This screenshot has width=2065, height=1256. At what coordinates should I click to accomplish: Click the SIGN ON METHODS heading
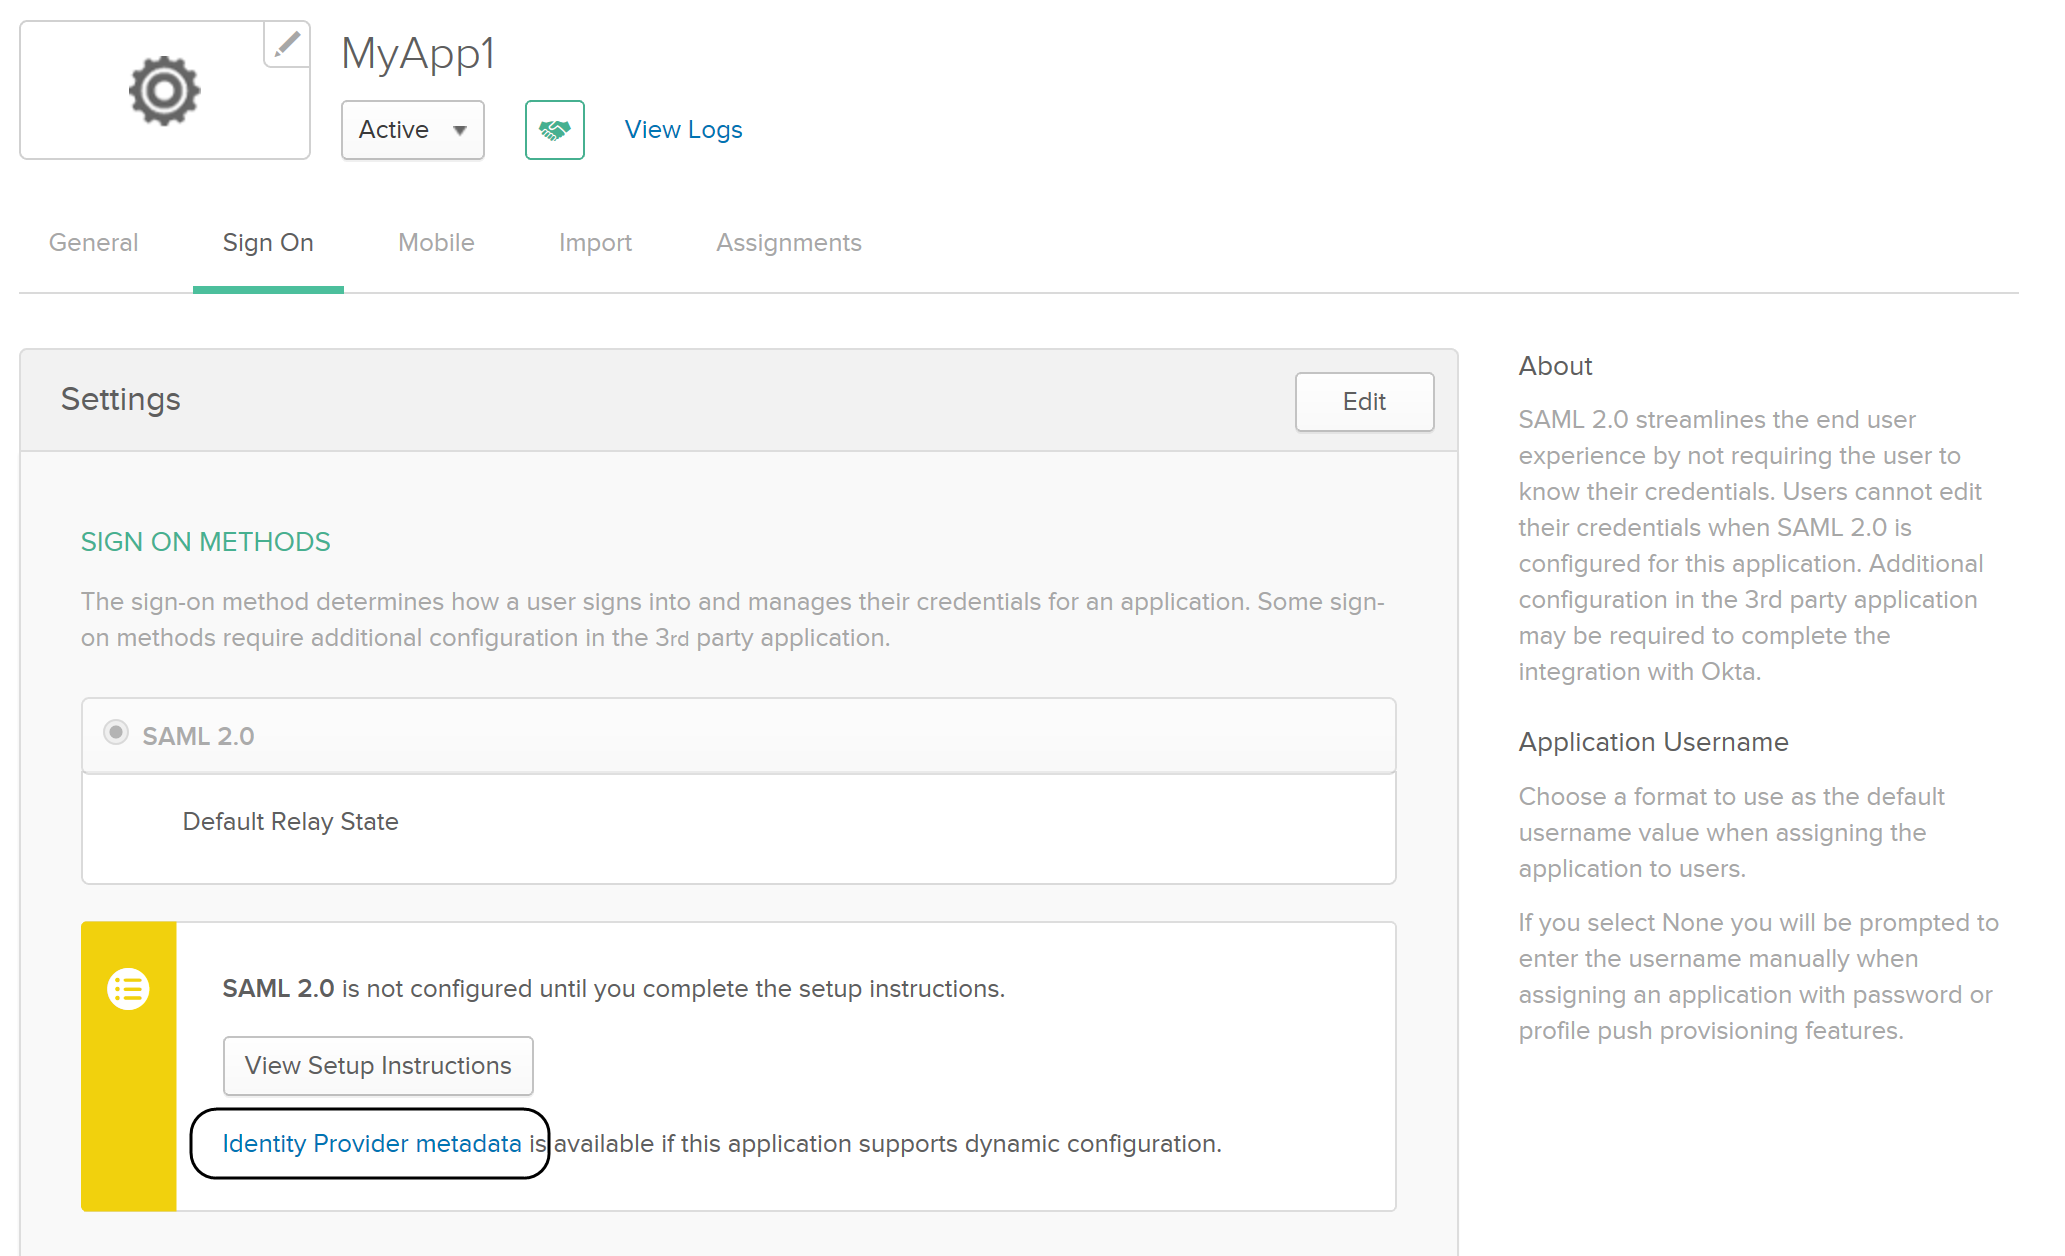point(206,542)
